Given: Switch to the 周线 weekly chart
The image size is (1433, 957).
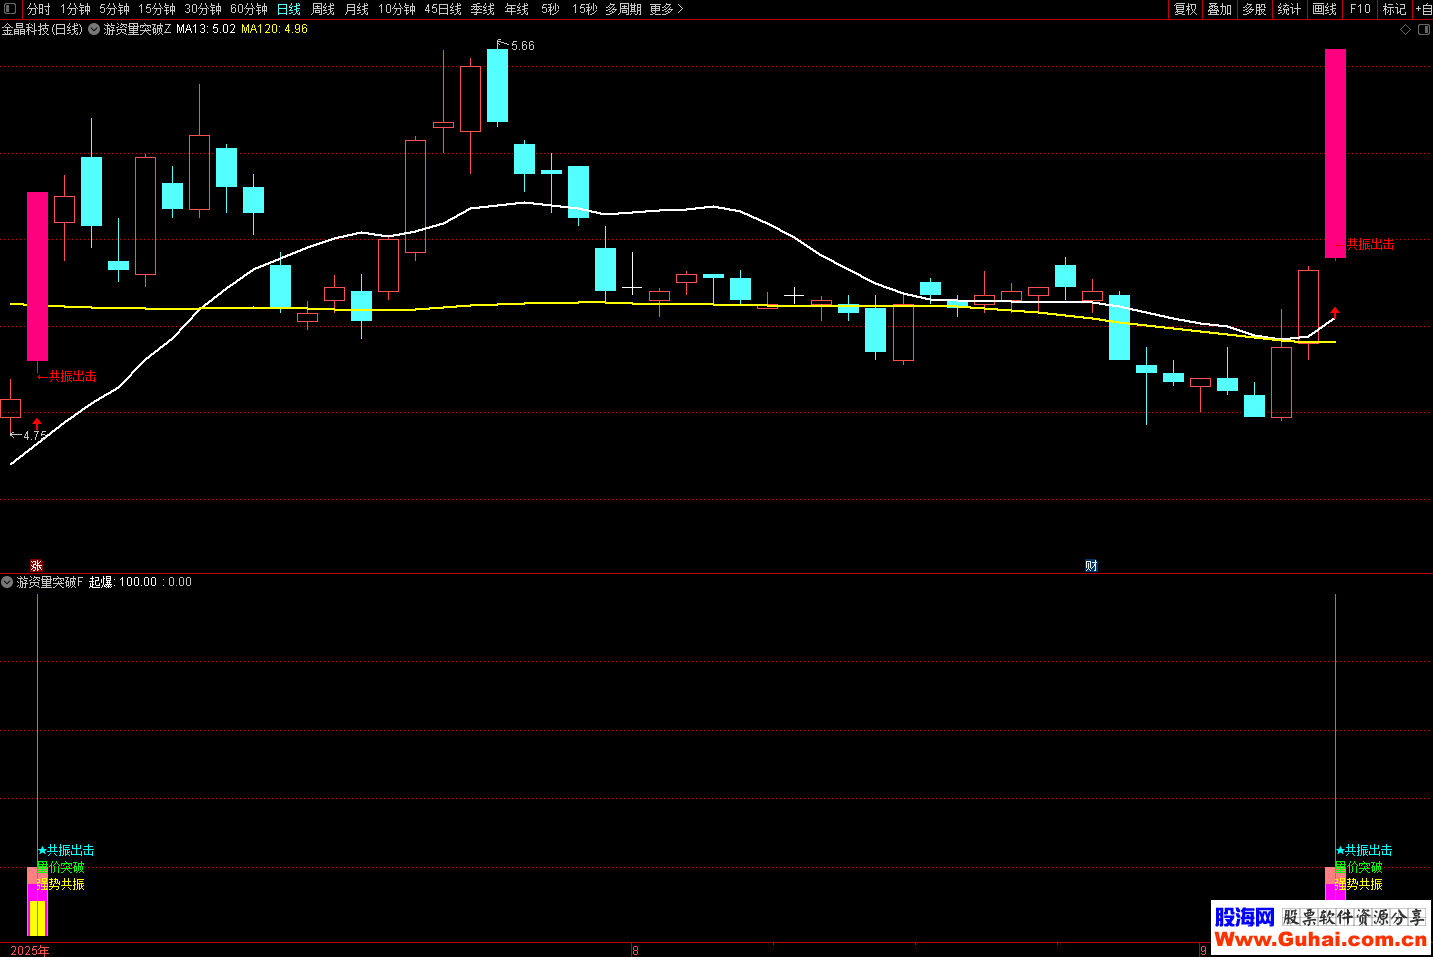Looking at the screenshot, I should [x=323, y=9].
